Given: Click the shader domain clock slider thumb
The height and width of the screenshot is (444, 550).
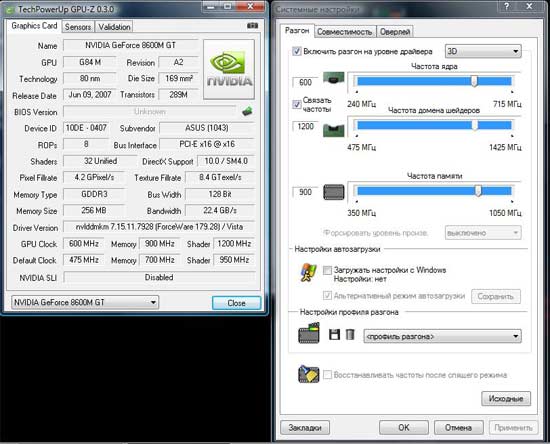Looking at the screenshot, I should [474, 125].
